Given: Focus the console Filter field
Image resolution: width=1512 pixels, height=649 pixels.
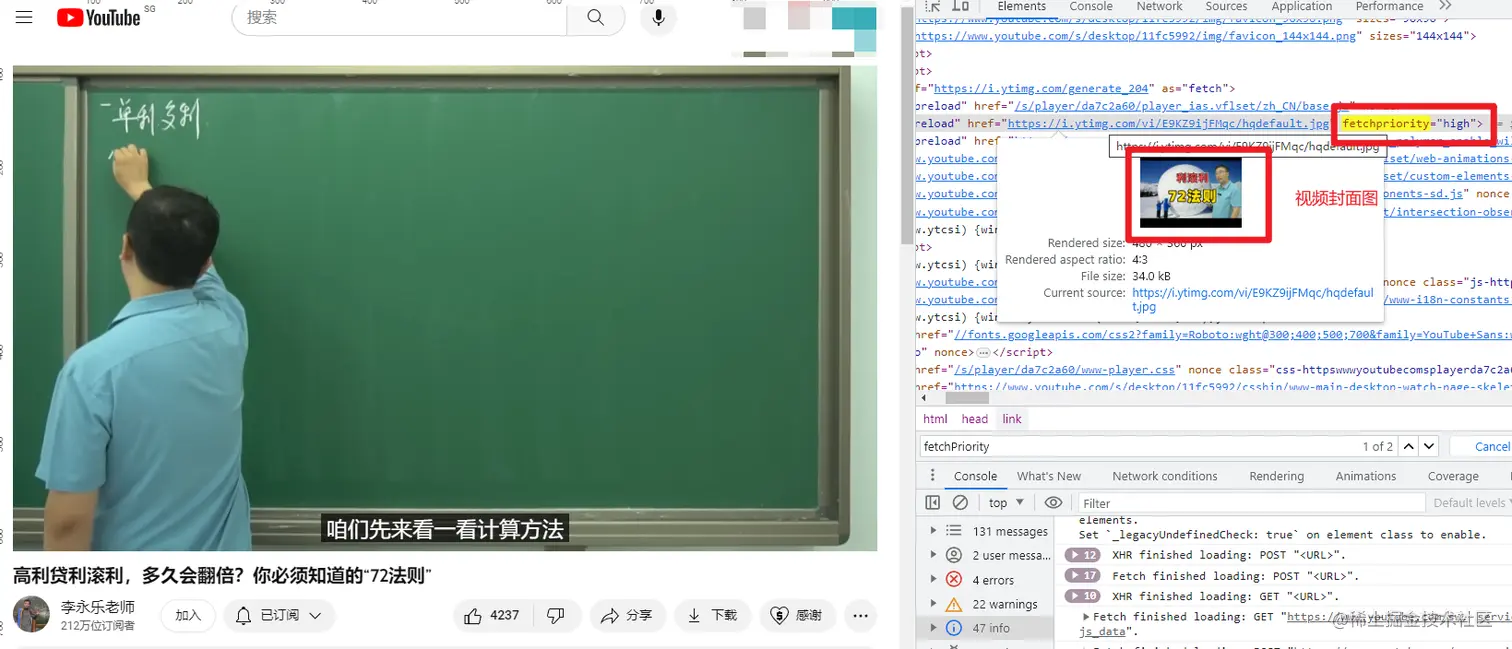Looking at the screenshot, I should [1252, 503].
